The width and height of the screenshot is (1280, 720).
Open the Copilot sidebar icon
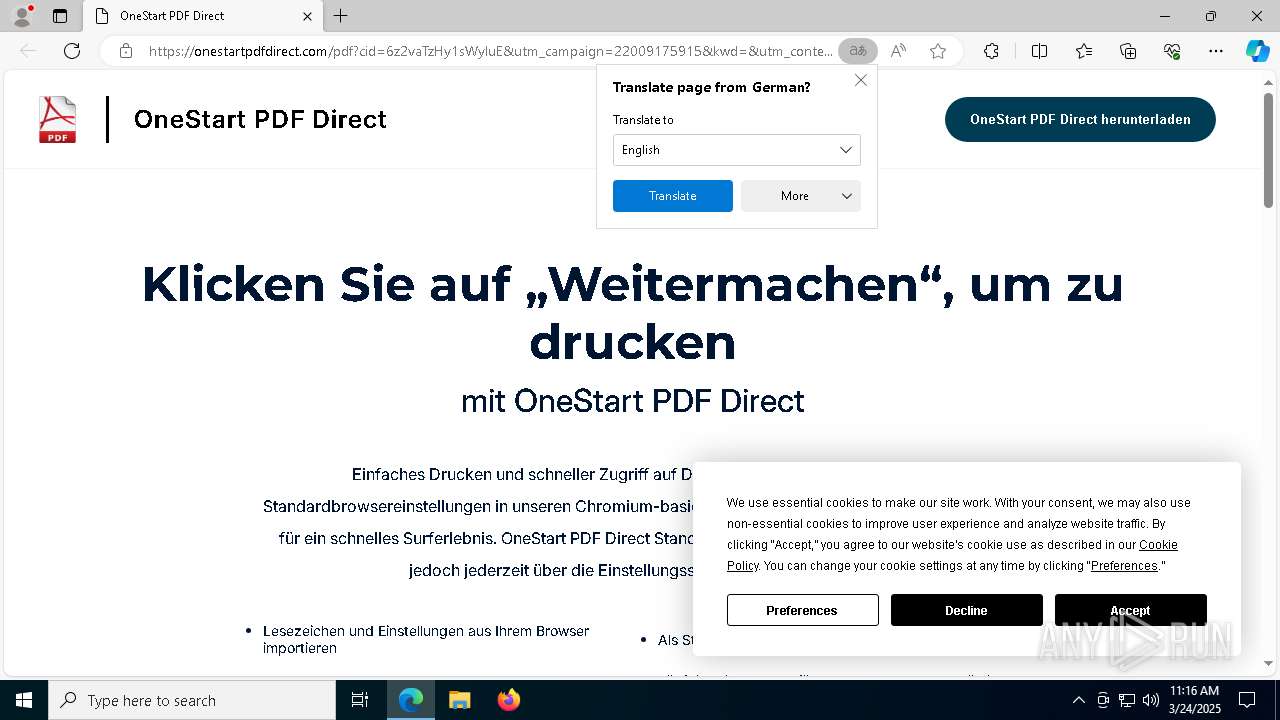1257,51
